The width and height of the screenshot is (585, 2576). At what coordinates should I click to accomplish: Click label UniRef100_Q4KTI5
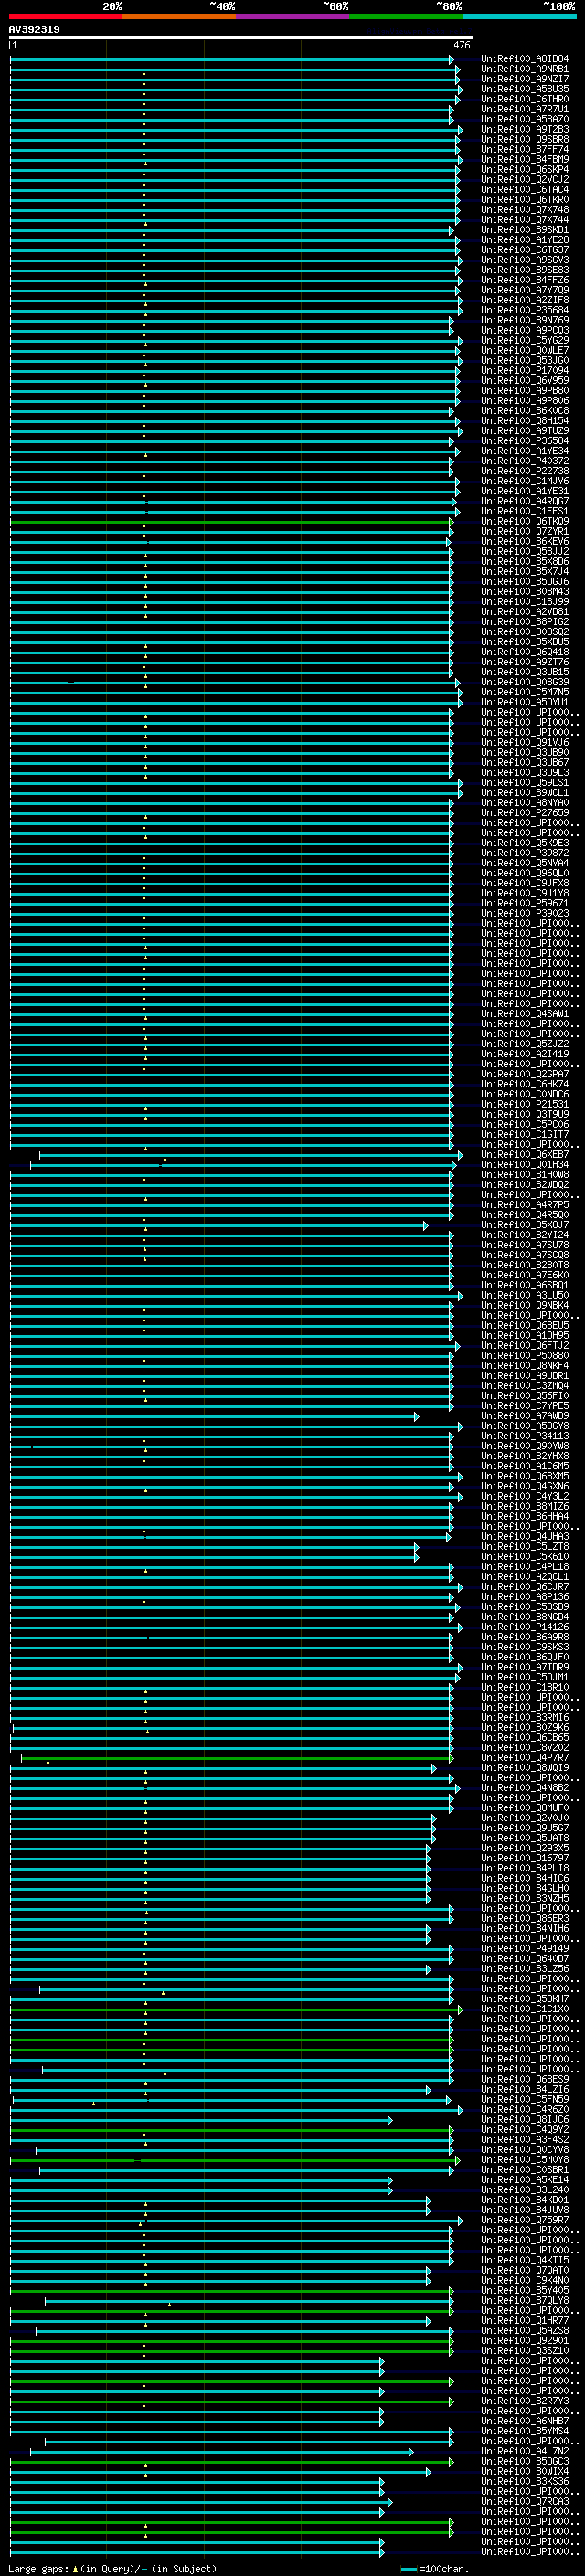coord(525,2260)
